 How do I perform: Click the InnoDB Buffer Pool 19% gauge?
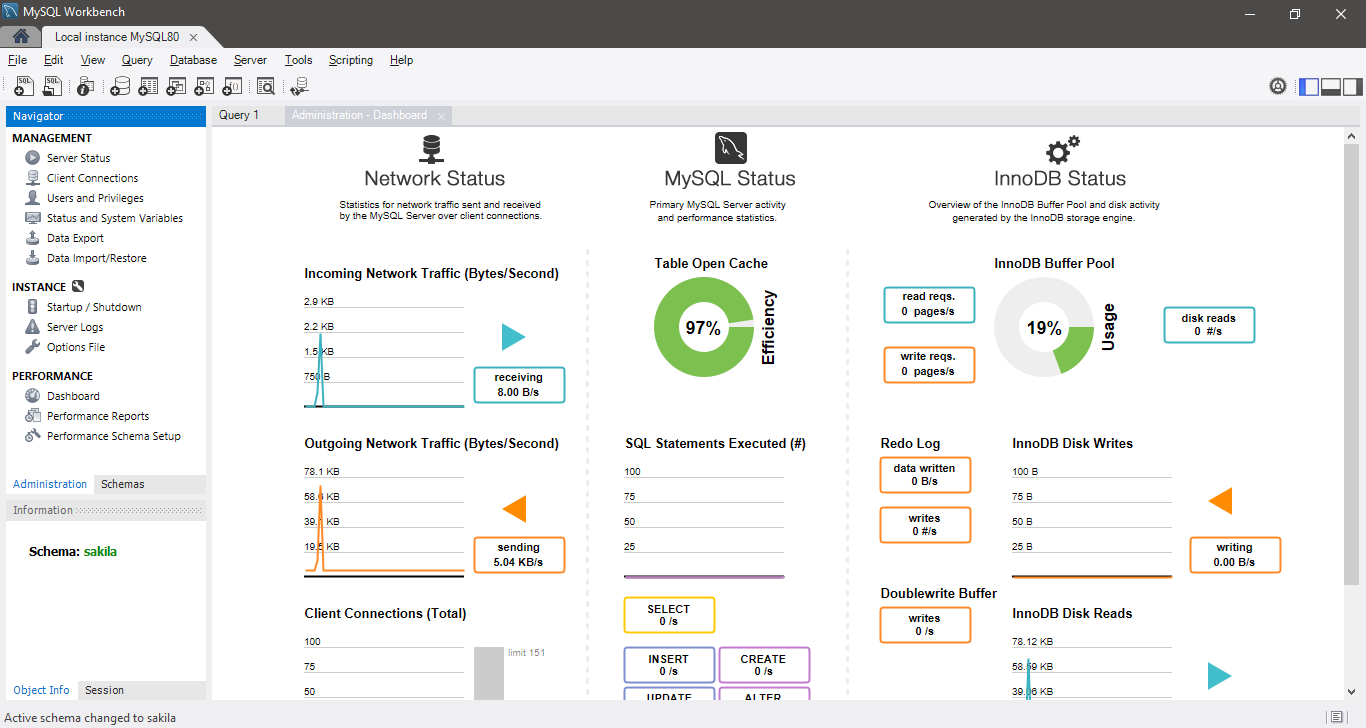1044,328
